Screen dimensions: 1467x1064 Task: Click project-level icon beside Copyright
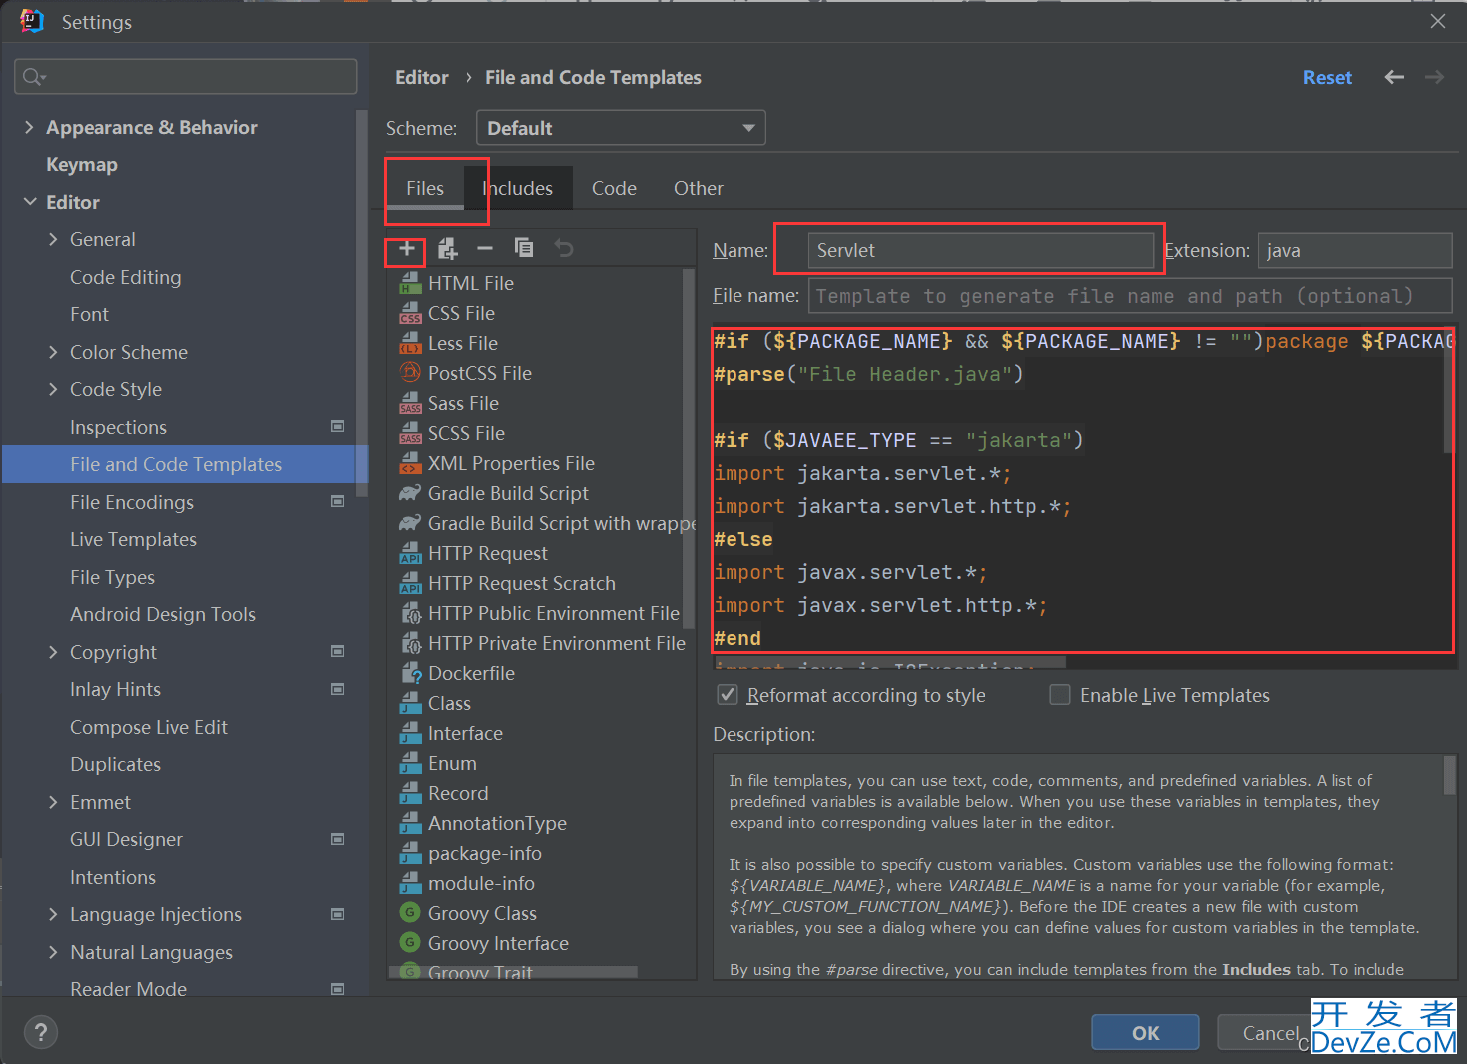click(x=337, y=651)
